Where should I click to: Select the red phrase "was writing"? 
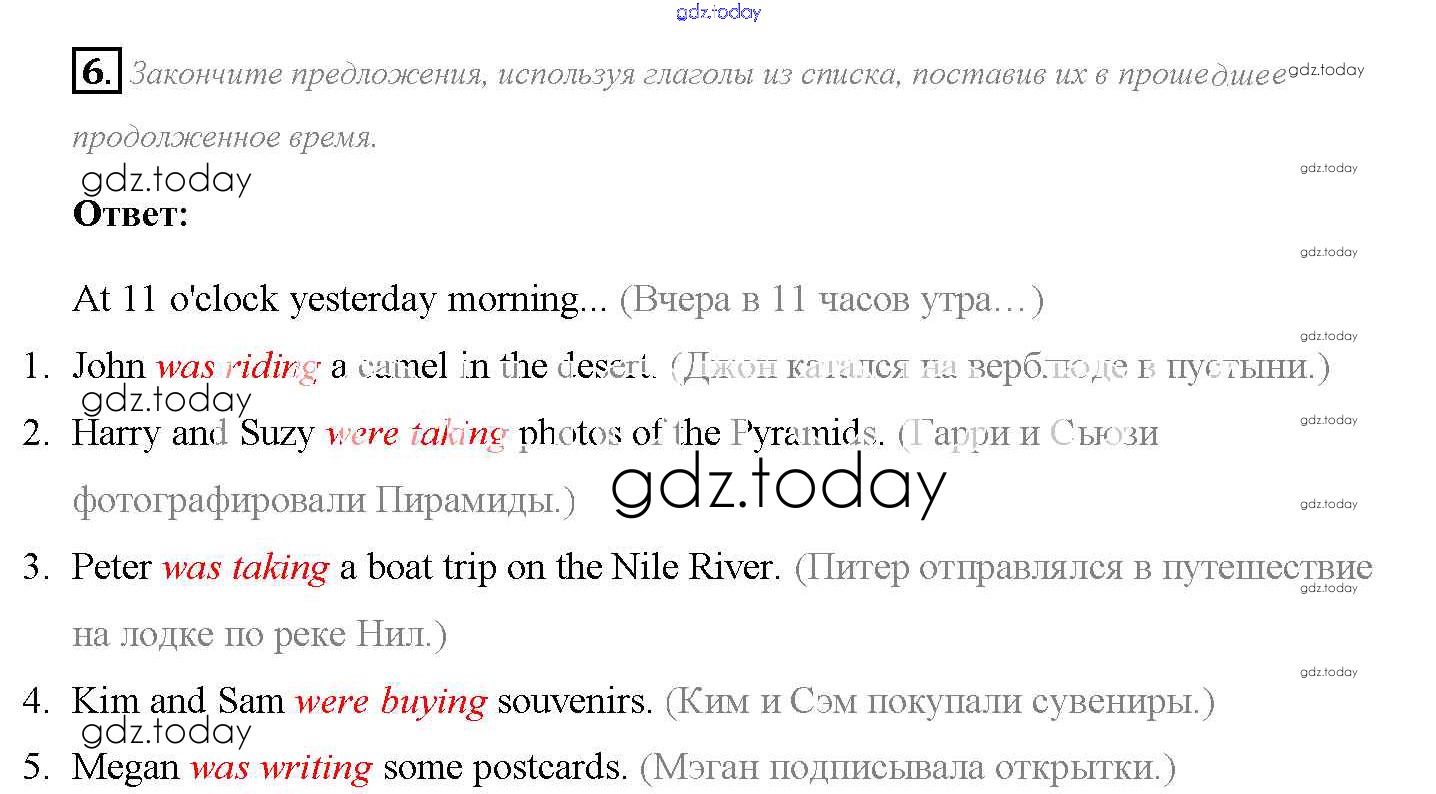coord(281,768)
